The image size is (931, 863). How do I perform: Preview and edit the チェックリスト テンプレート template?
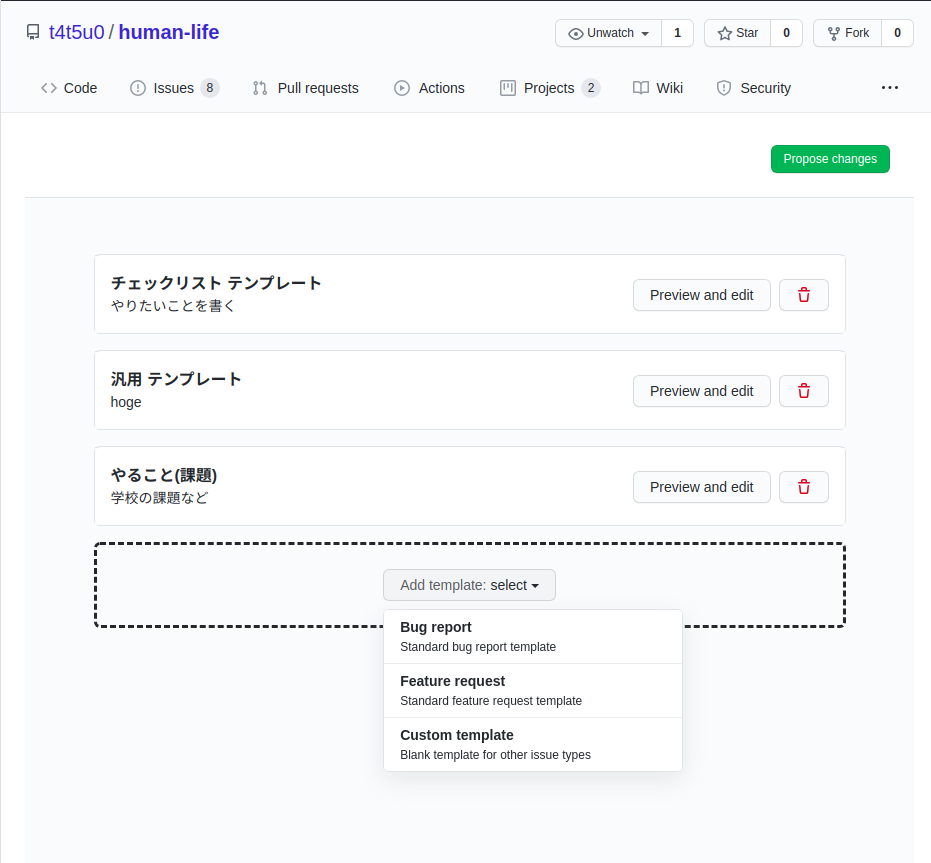pyautogui.click(x=701, y=295)
